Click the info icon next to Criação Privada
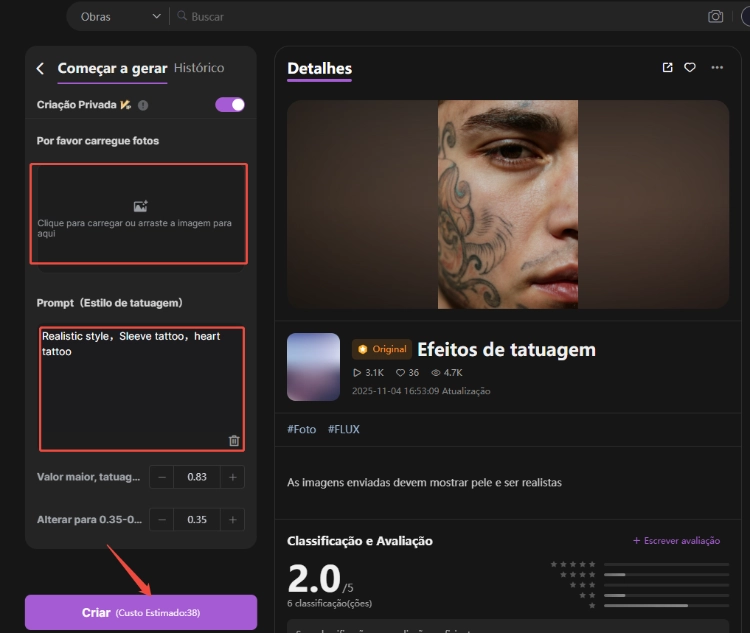Image resolution: width=750 pixels, height=633 pixels. (x=143, y=105)
